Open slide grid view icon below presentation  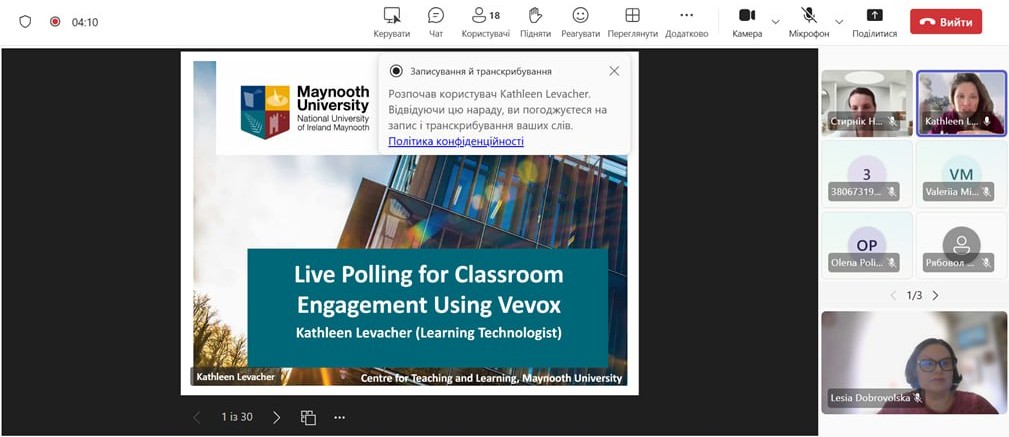click(x=308, y=417)
